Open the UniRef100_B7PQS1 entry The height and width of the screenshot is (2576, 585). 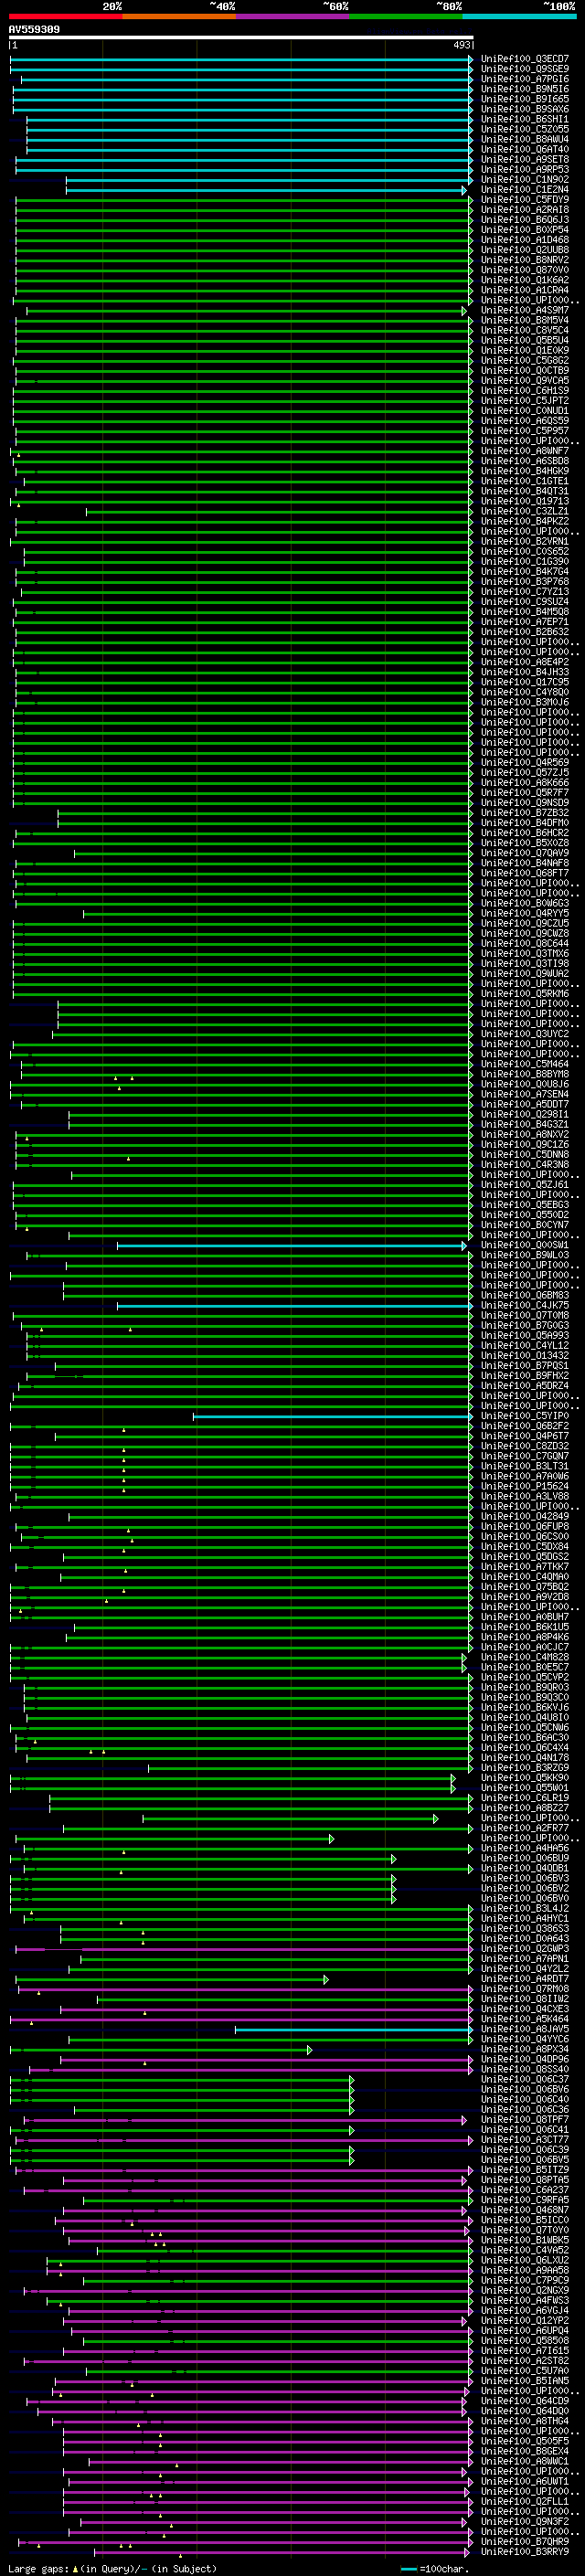point(524,1366)
